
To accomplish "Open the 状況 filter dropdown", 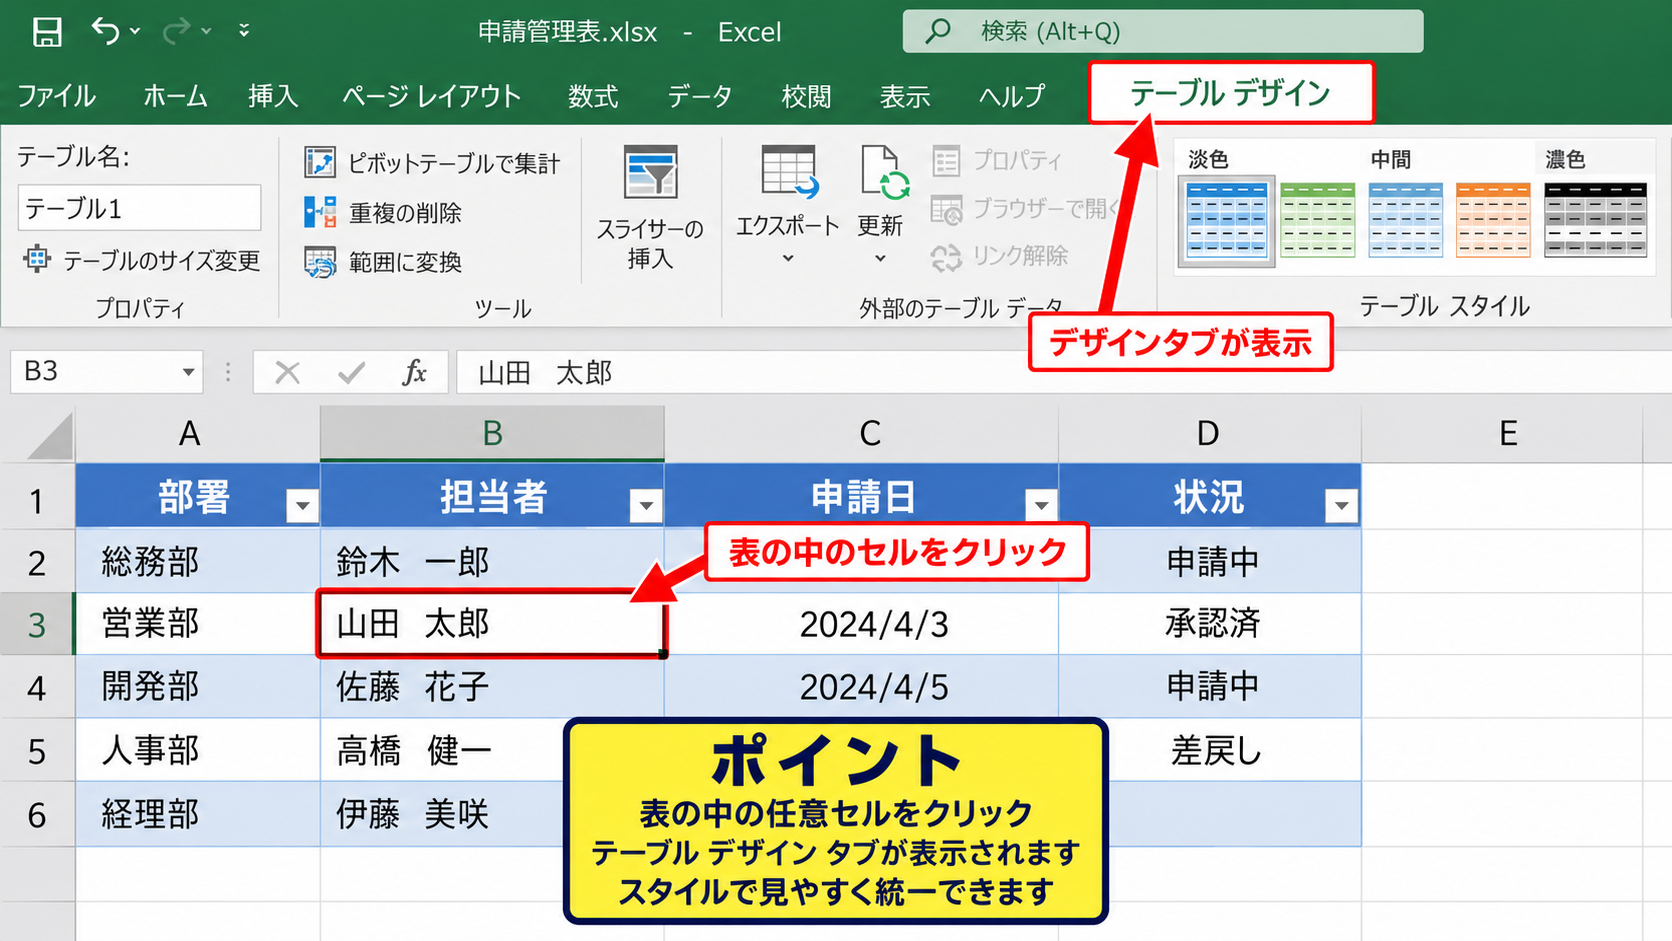I will click(x=1341, y=506).
